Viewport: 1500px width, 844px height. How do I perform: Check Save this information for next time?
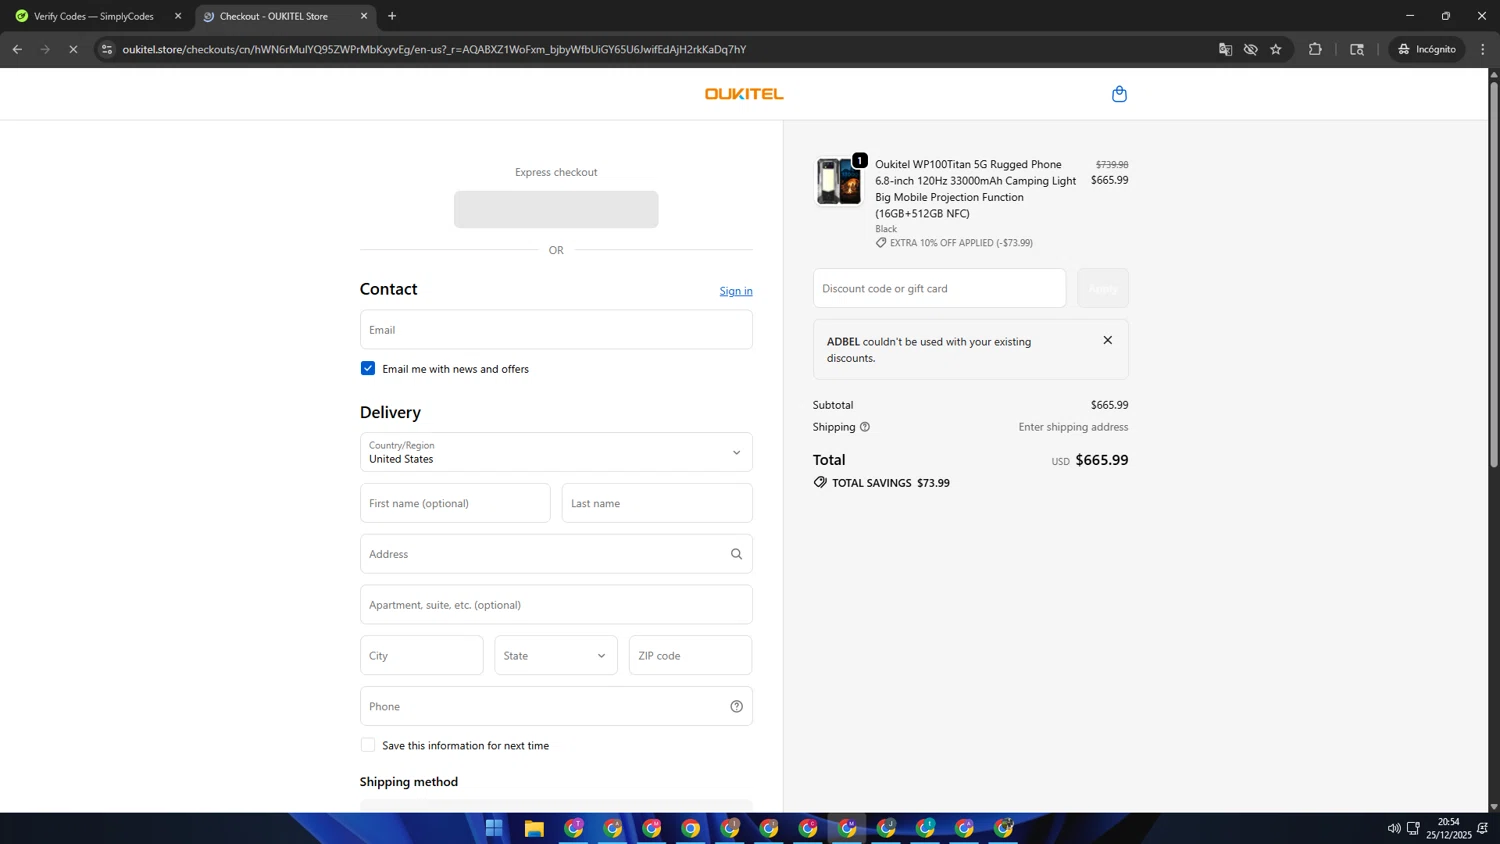[x=368, y=745]
